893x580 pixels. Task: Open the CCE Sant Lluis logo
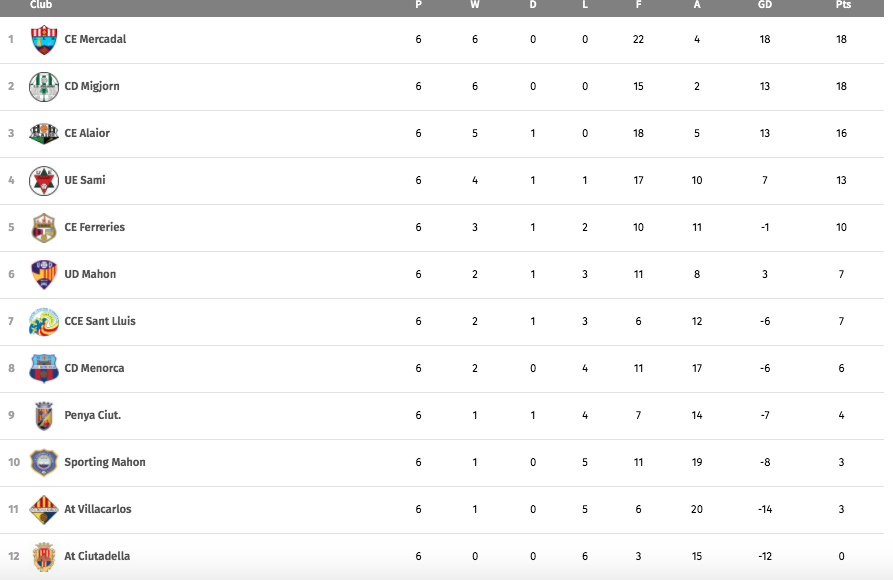(44, 321)
